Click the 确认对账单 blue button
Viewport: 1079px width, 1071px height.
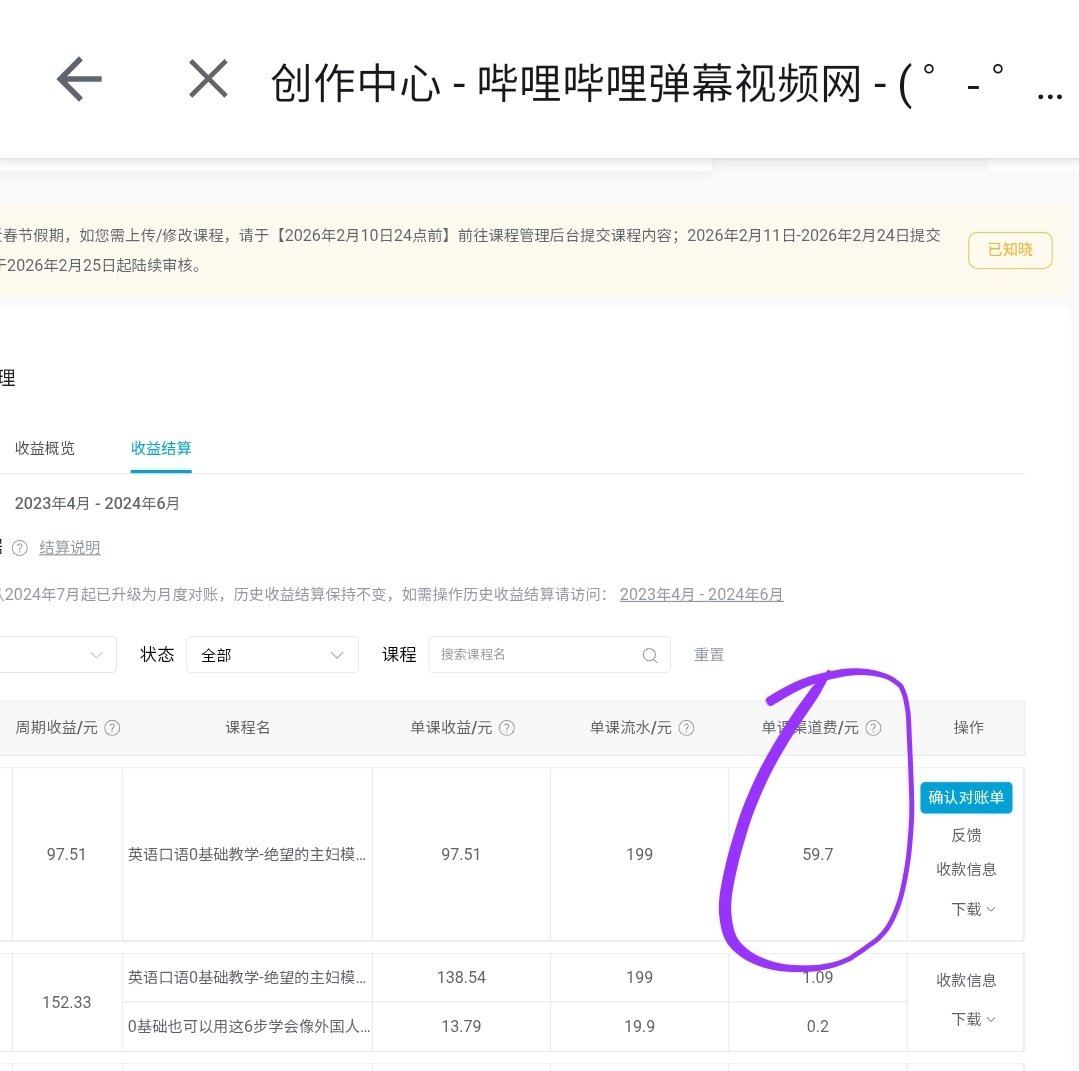pos(966,797)
